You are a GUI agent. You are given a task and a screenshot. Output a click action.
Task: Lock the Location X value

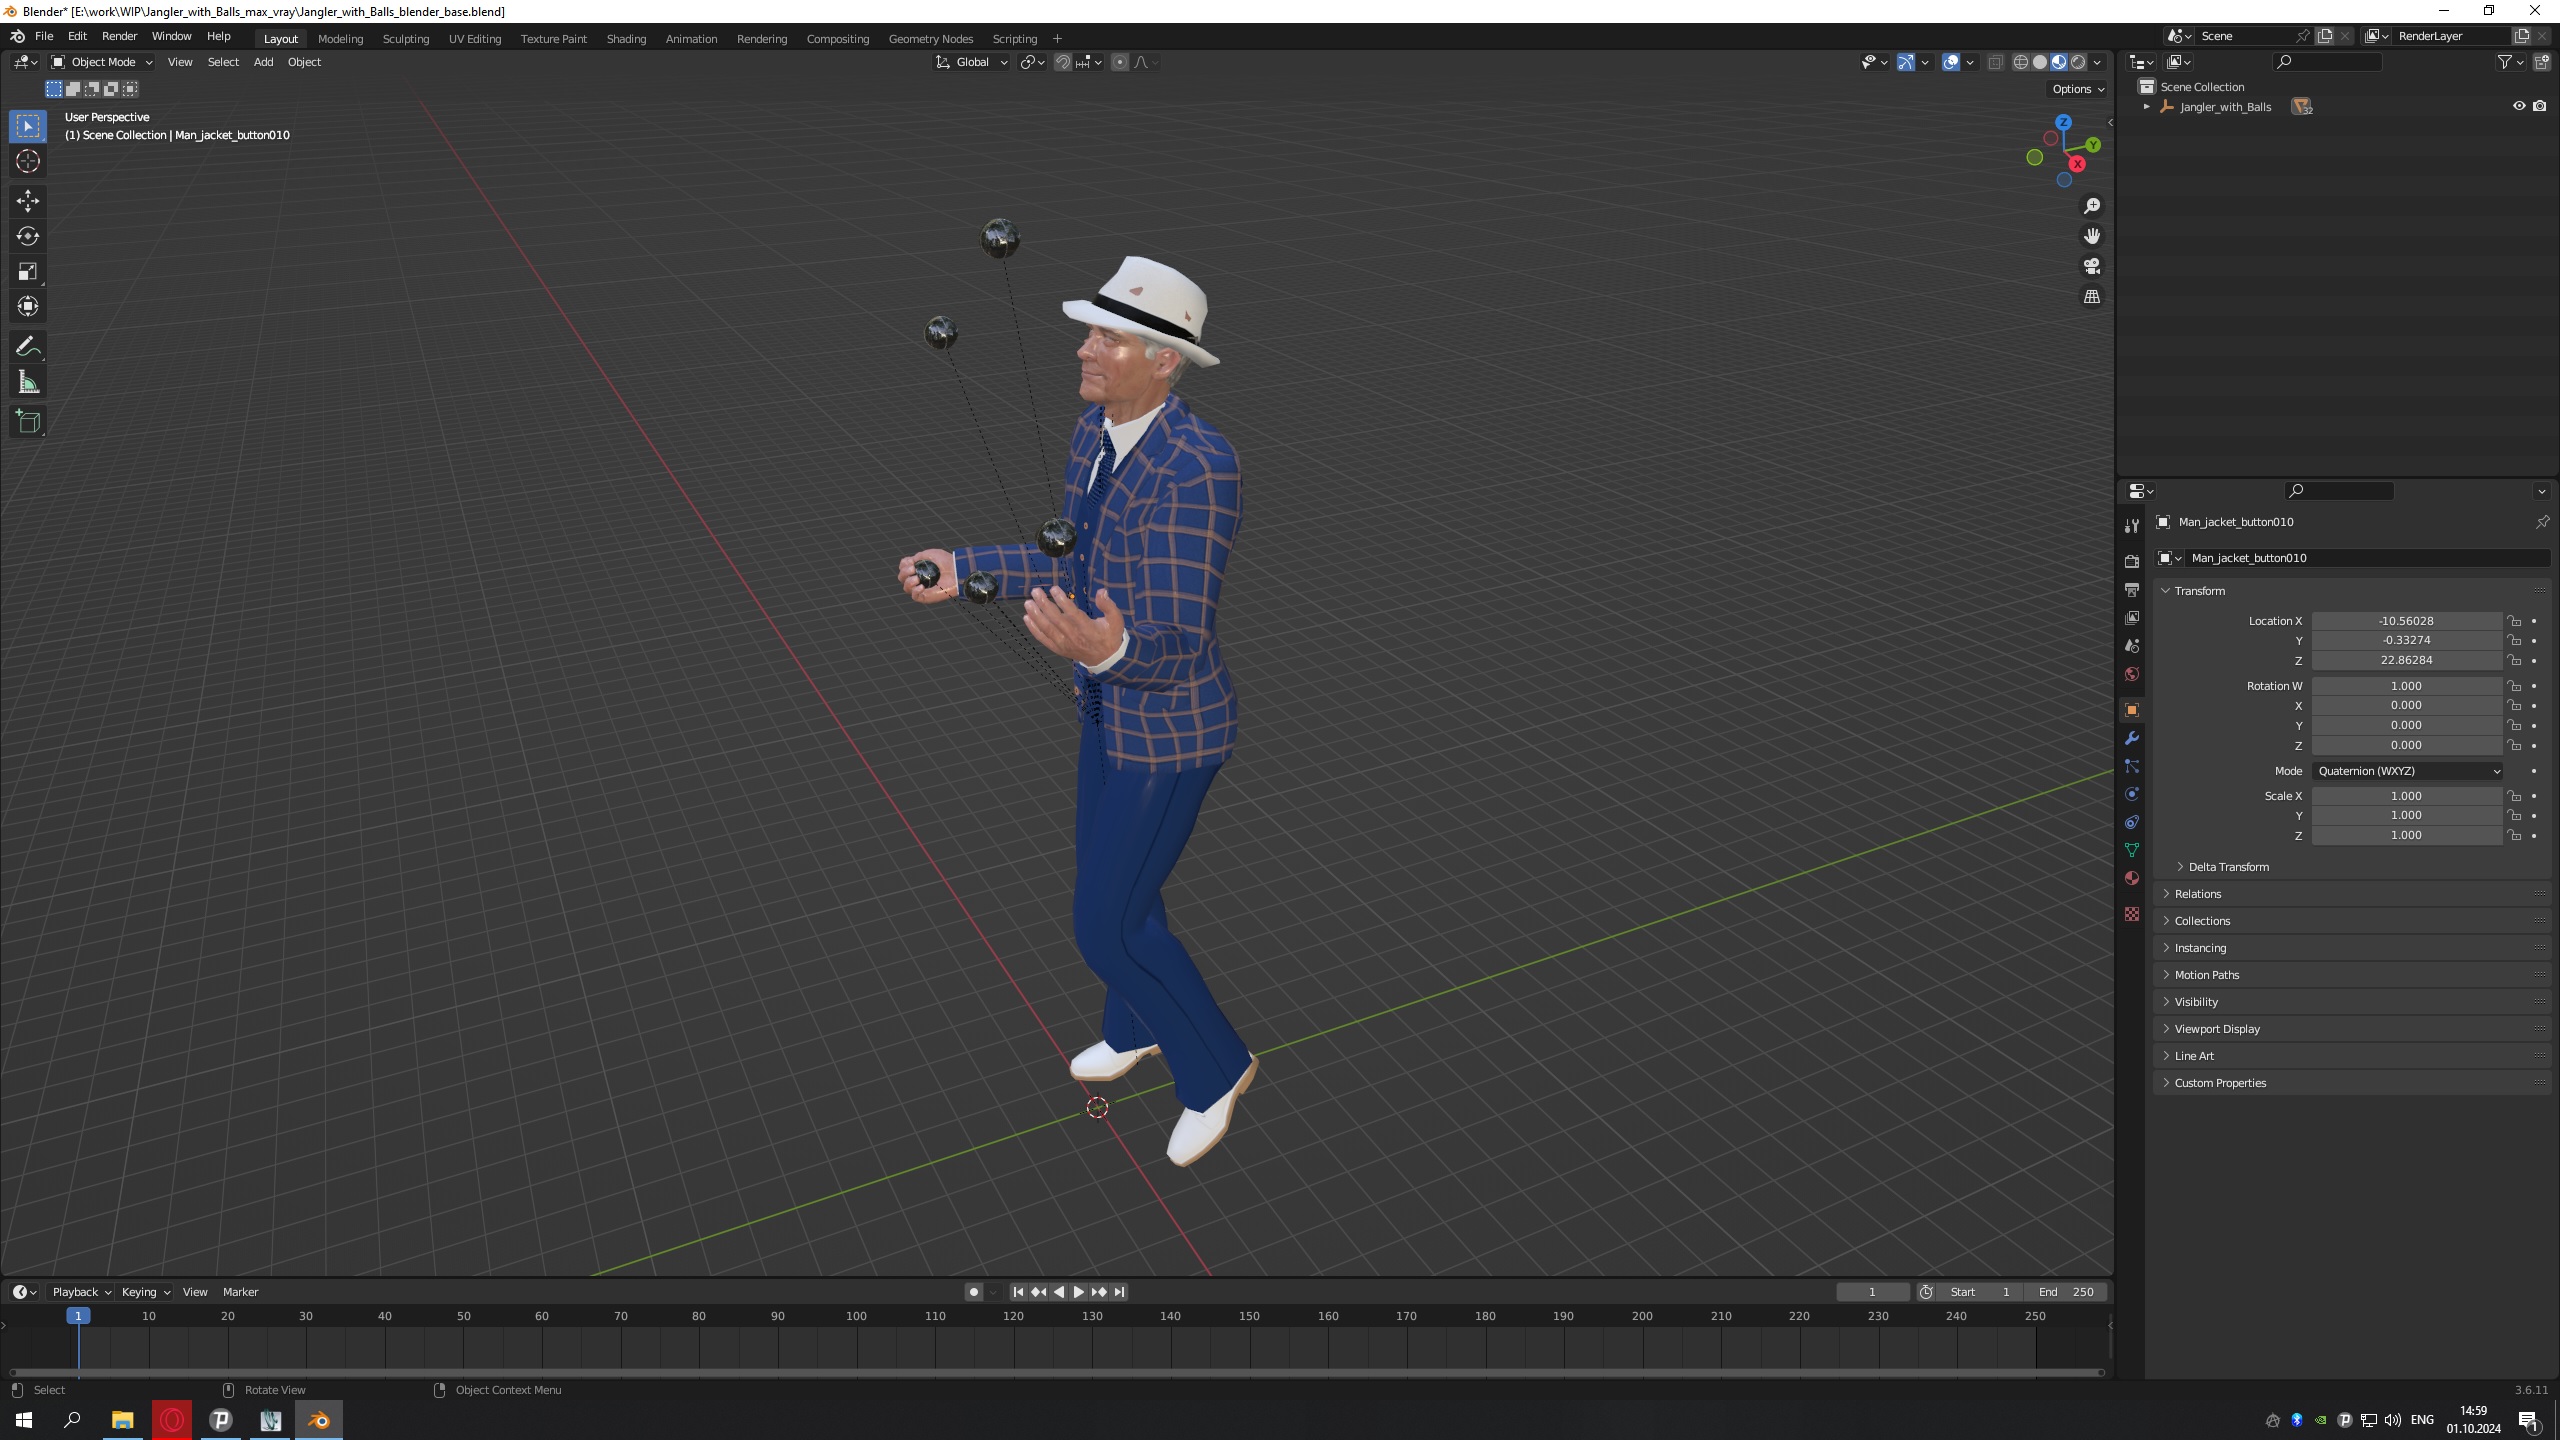pyautogui.click(x=2514, y=621)
